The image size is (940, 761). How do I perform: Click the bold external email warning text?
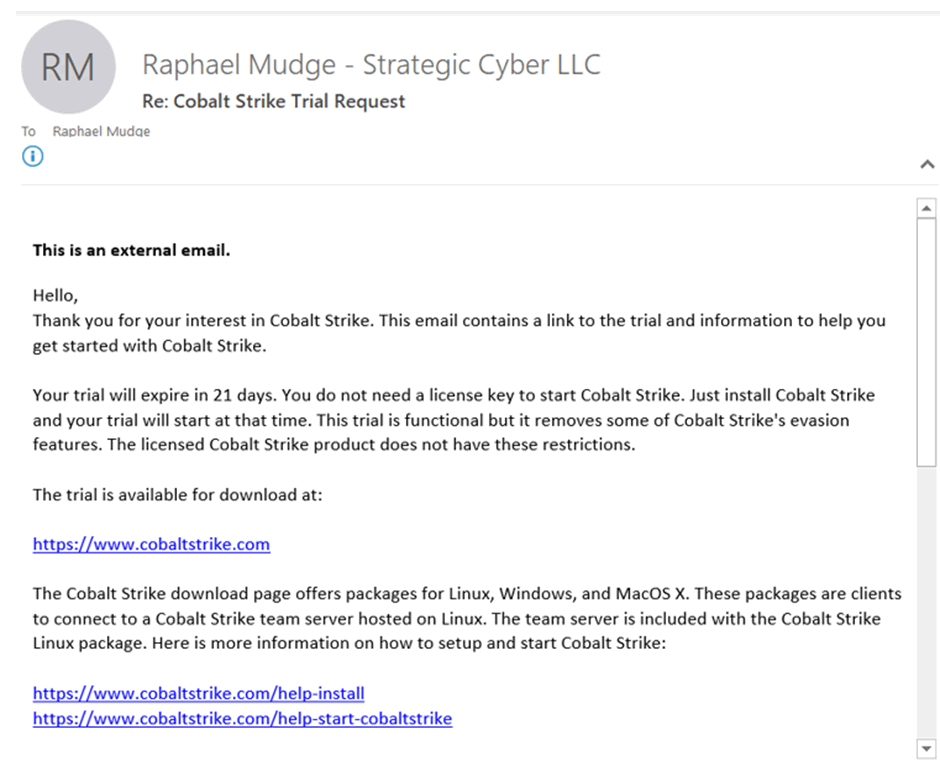click(x=131, y=250)
